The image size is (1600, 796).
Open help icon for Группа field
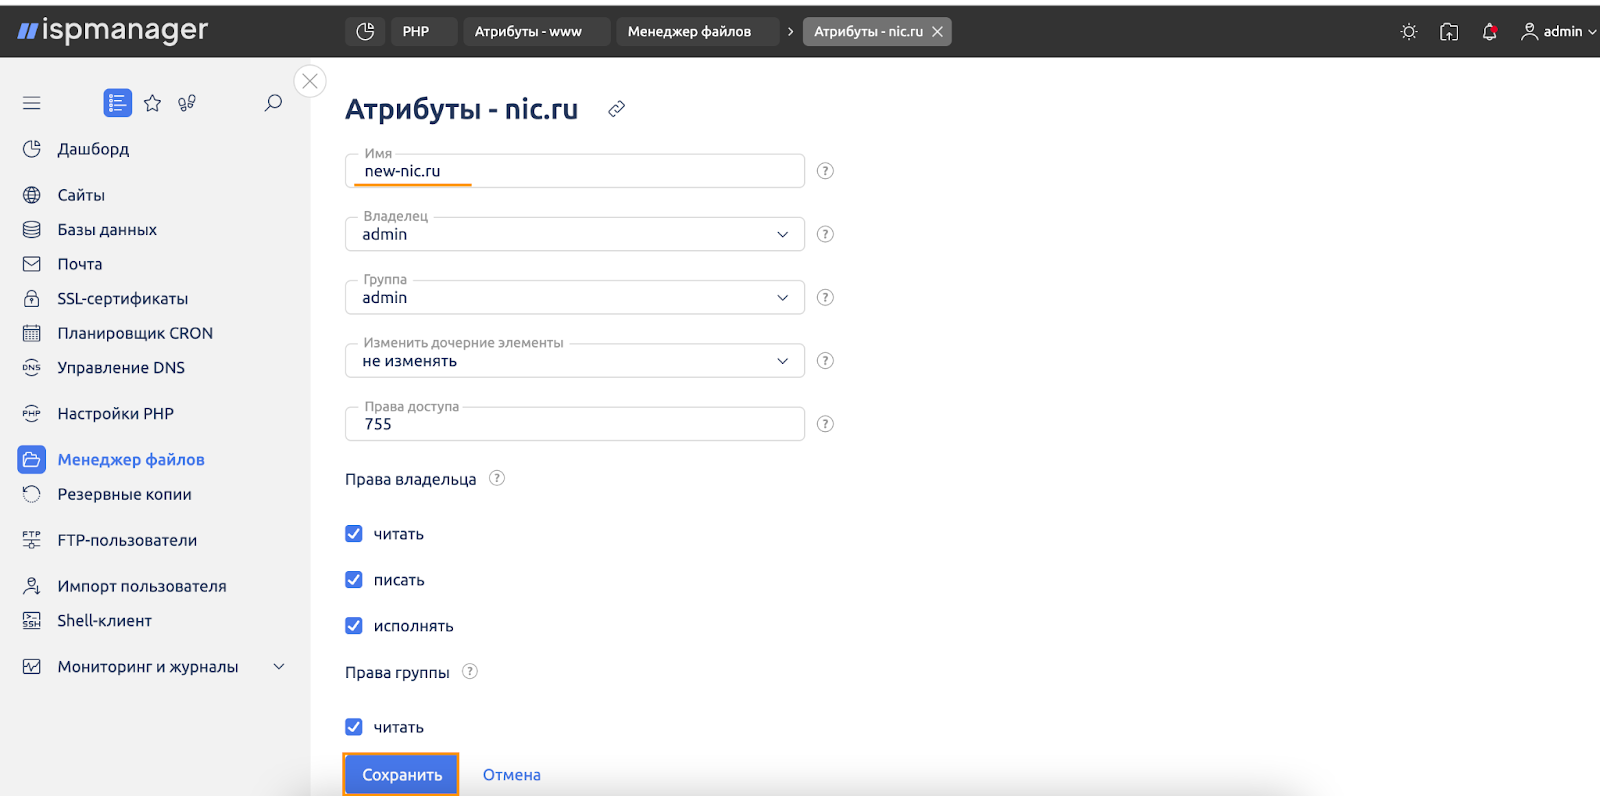pyautogui.click(x=825, y=297)
